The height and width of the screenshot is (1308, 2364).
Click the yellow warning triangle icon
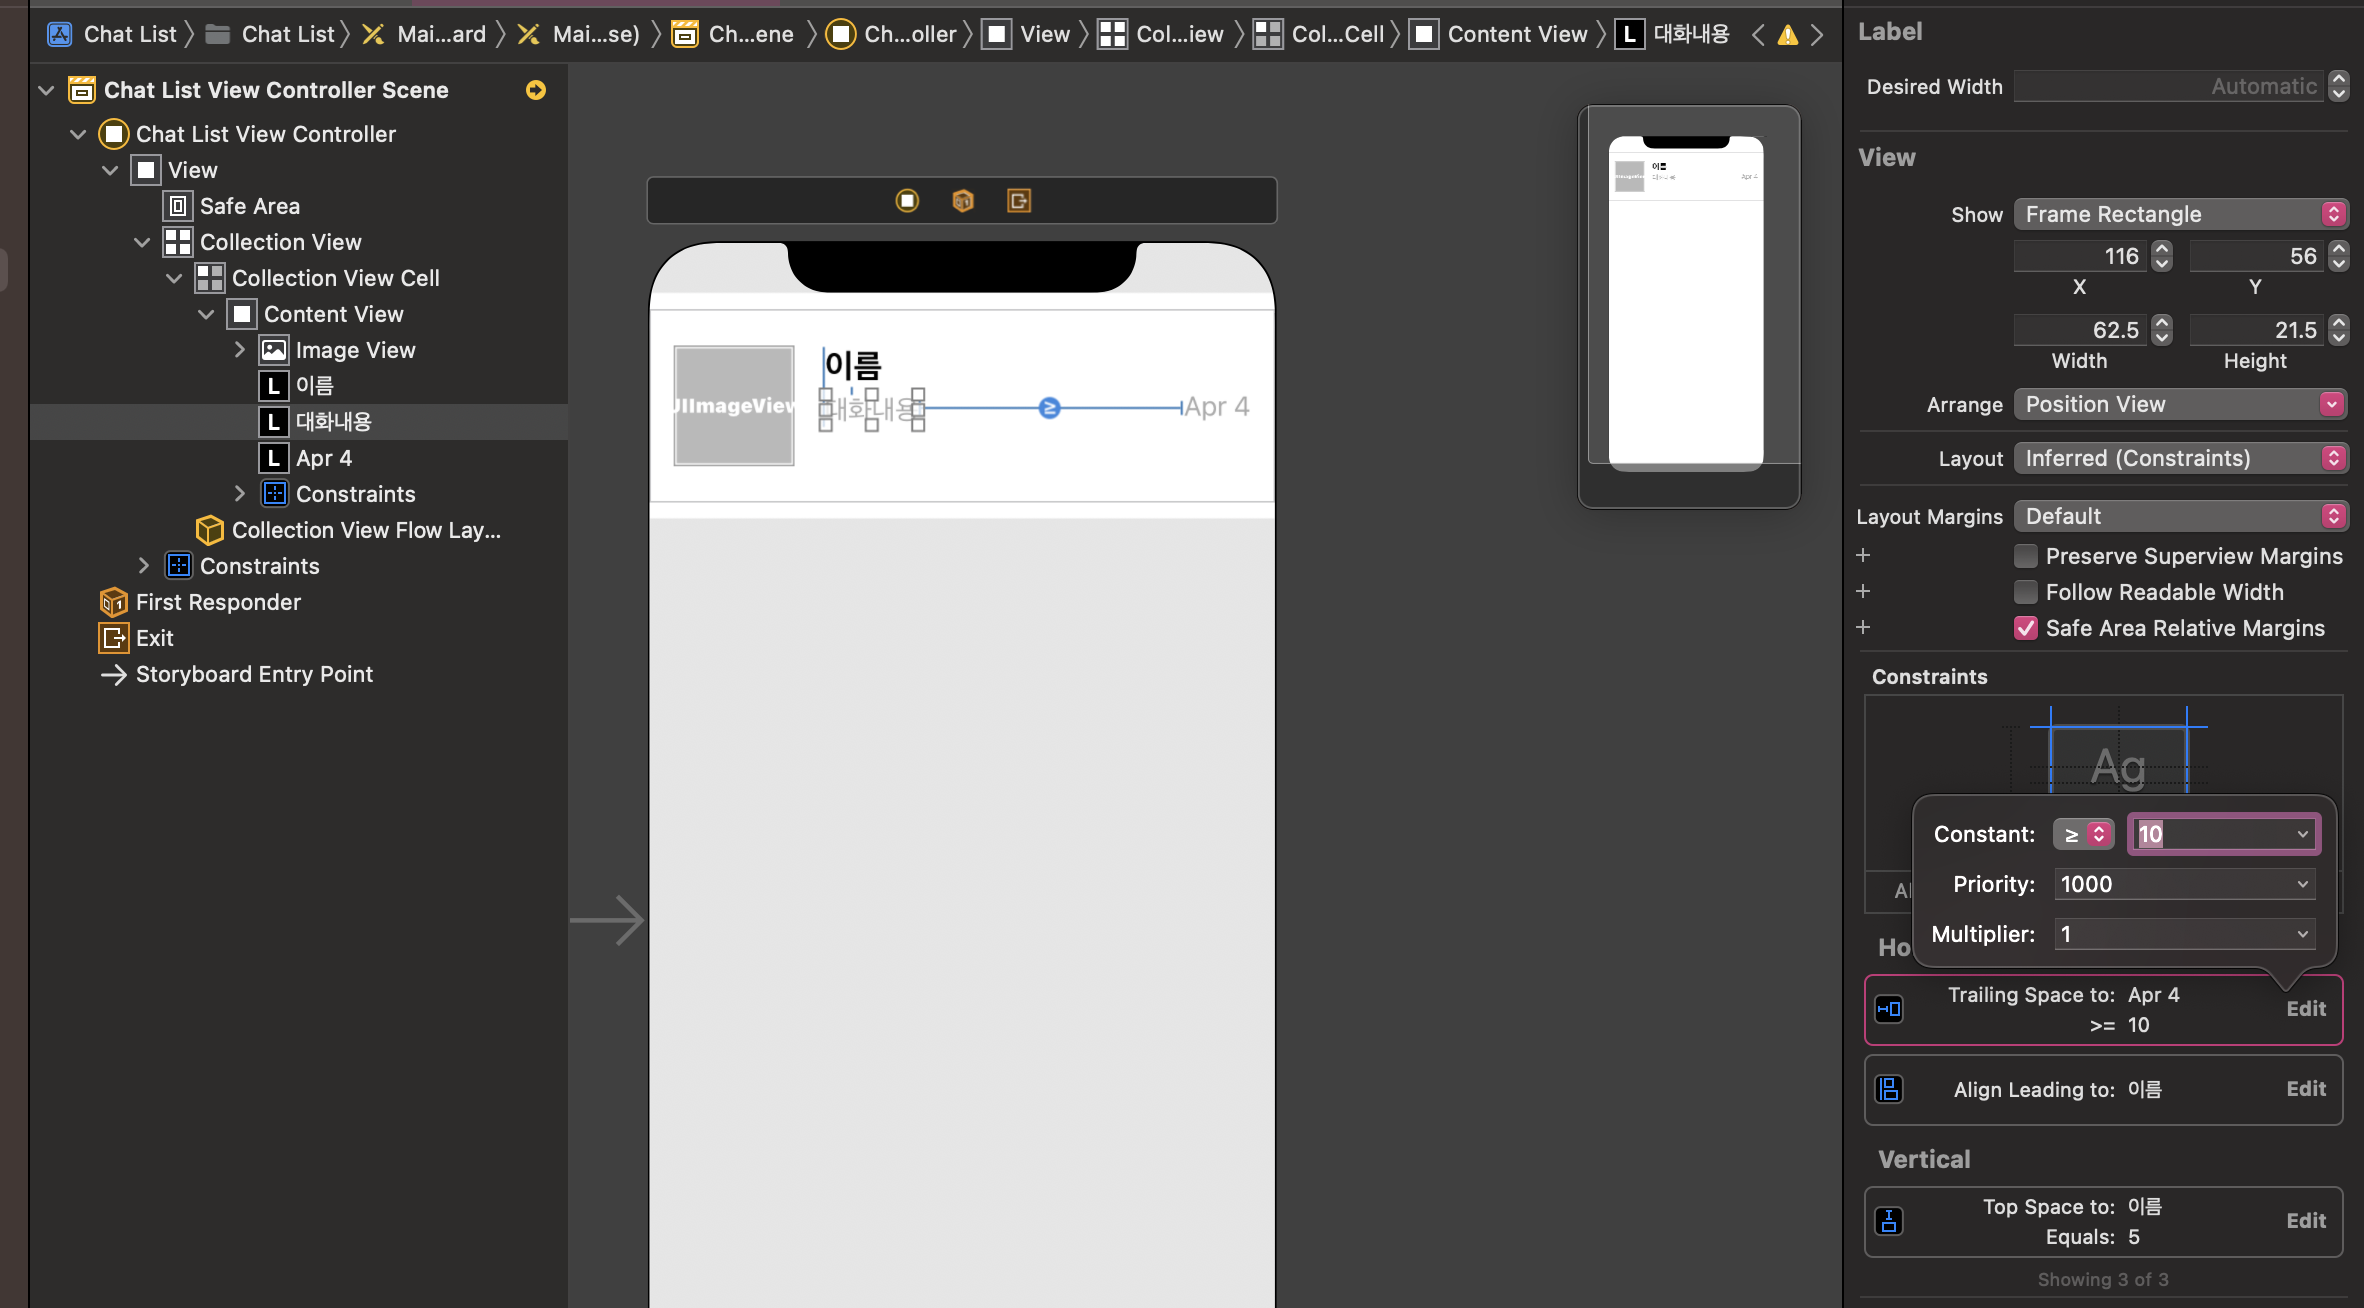[1787, 35]
